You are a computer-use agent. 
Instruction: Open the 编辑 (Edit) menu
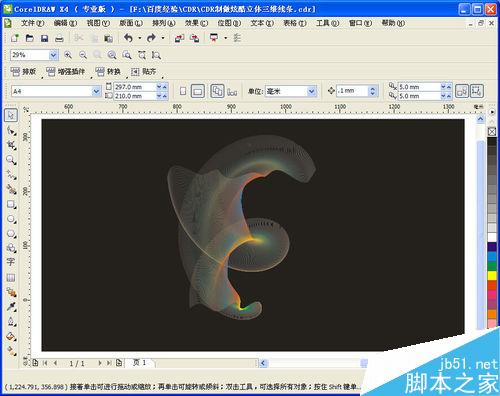coord(65,23)
